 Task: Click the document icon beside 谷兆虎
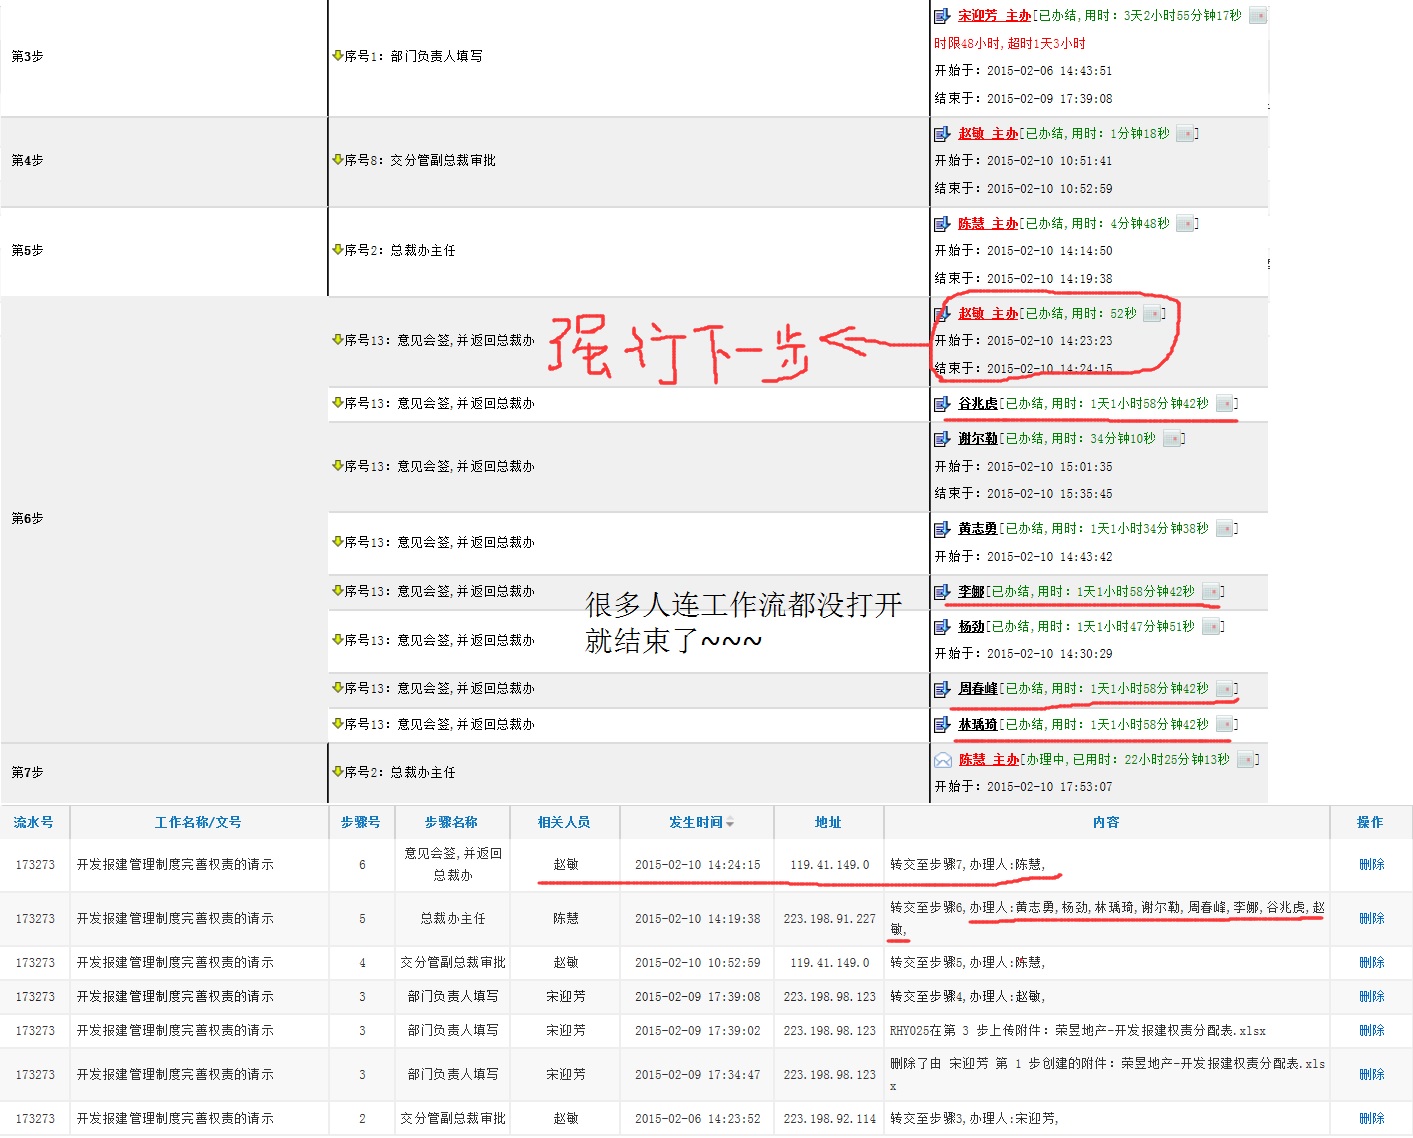pyautogui.click(x=942, y=404)
